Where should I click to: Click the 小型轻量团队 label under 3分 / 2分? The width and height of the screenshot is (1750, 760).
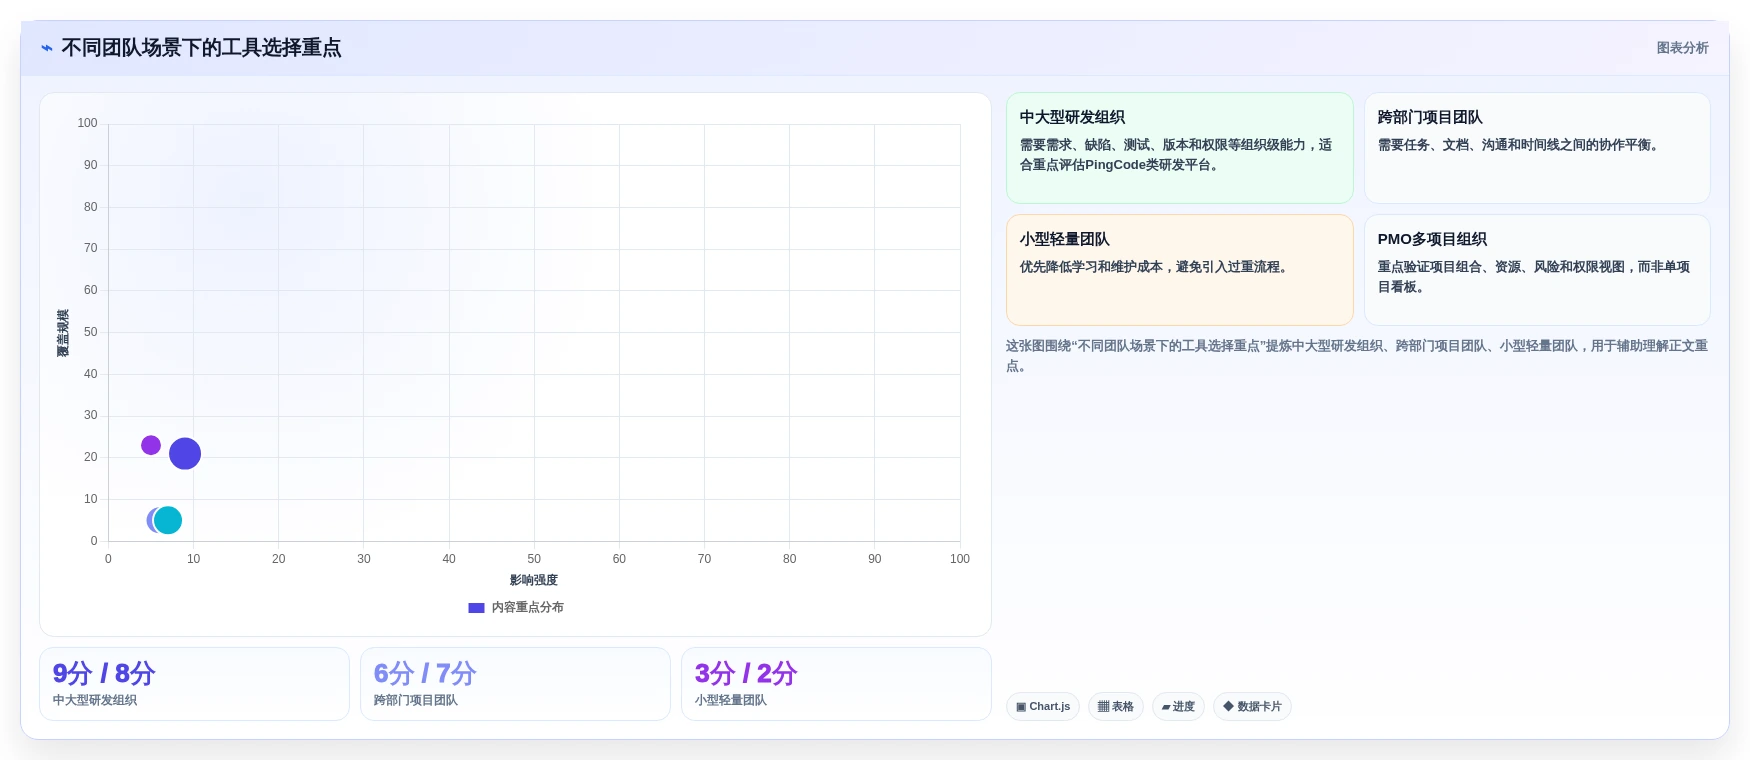[731, 700]
